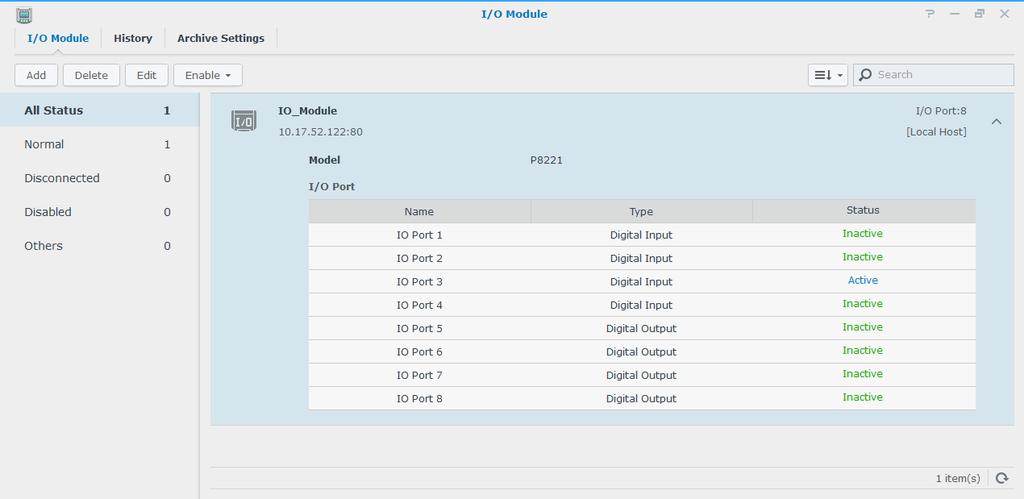The height and width of the screenshot is (499, 1024).
Task: Click the Edit button
Action: 146,75
